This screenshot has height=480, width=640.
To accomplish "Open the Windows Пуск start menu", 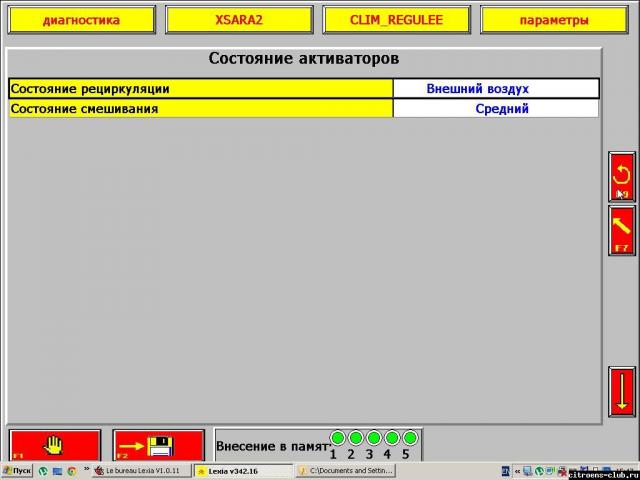I will (17, 470).
